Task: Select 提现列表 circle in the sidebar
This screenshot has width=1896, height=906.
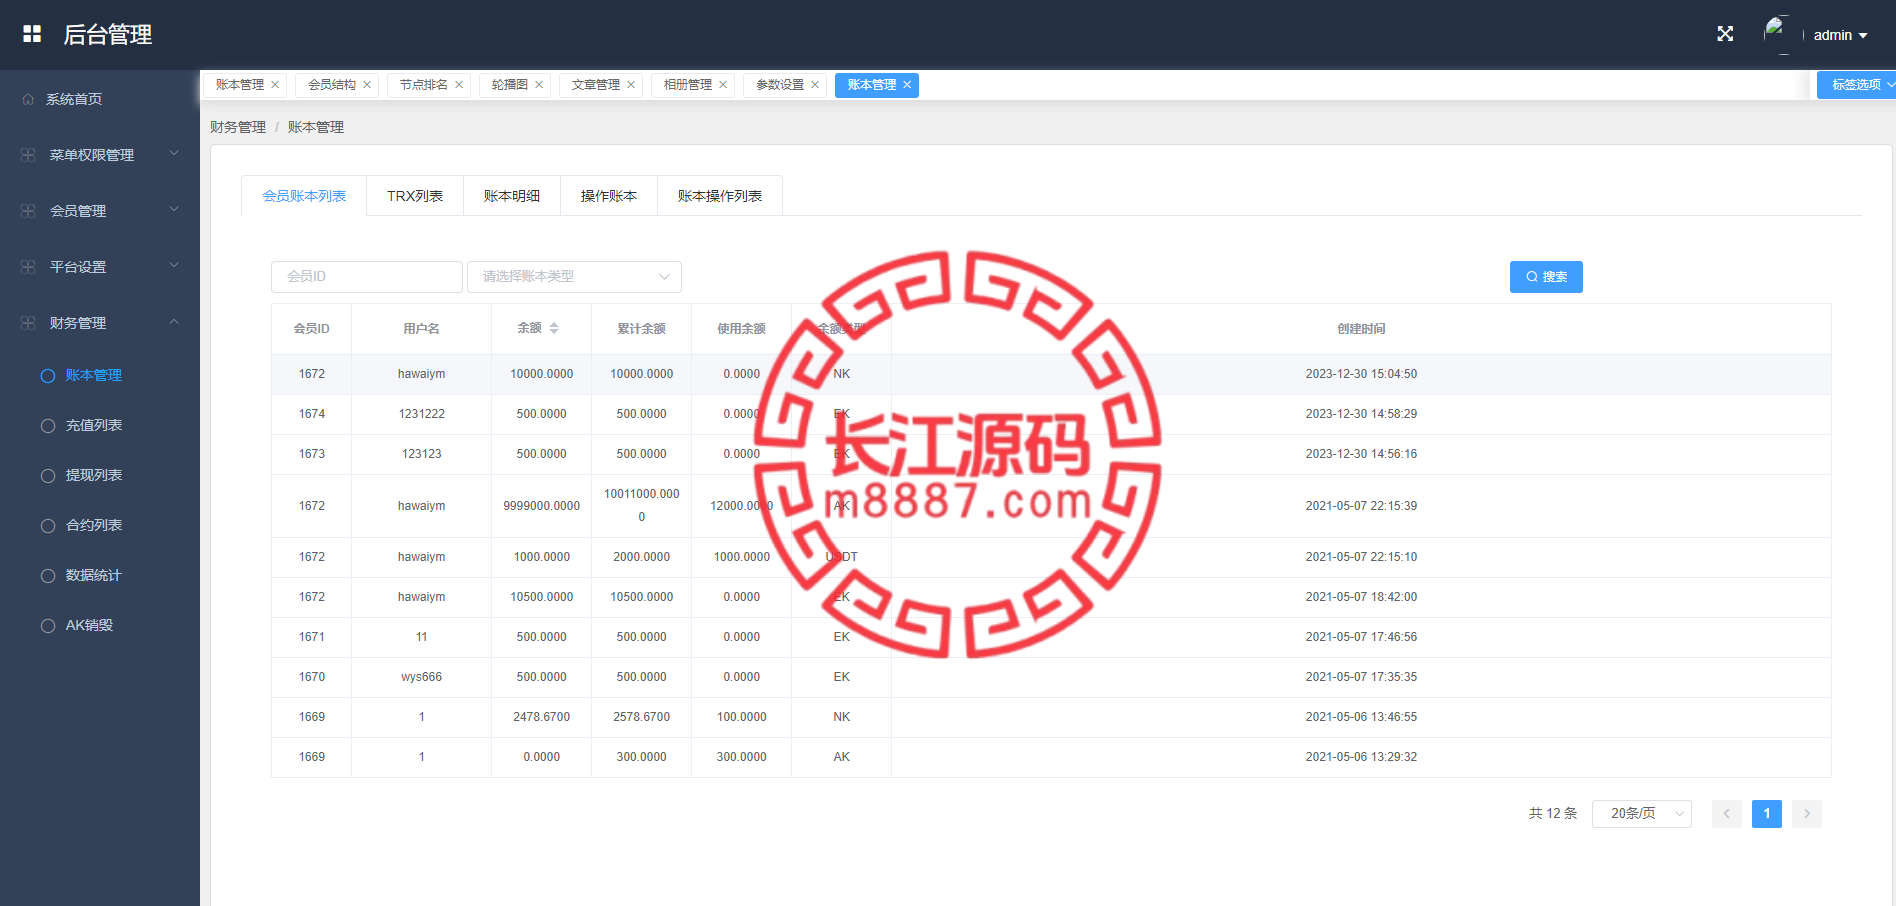Action: tap(47, 476)
